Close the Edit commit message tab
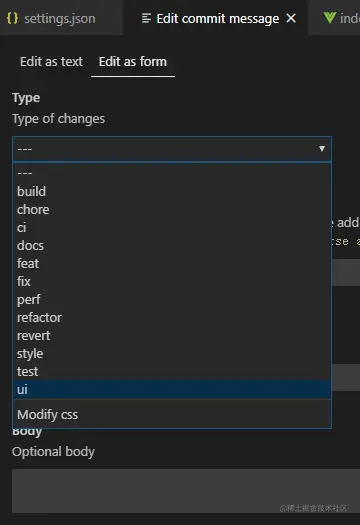The width and height of the screenshot is (360, 525). pyautogui.click(x=291, y=18)
